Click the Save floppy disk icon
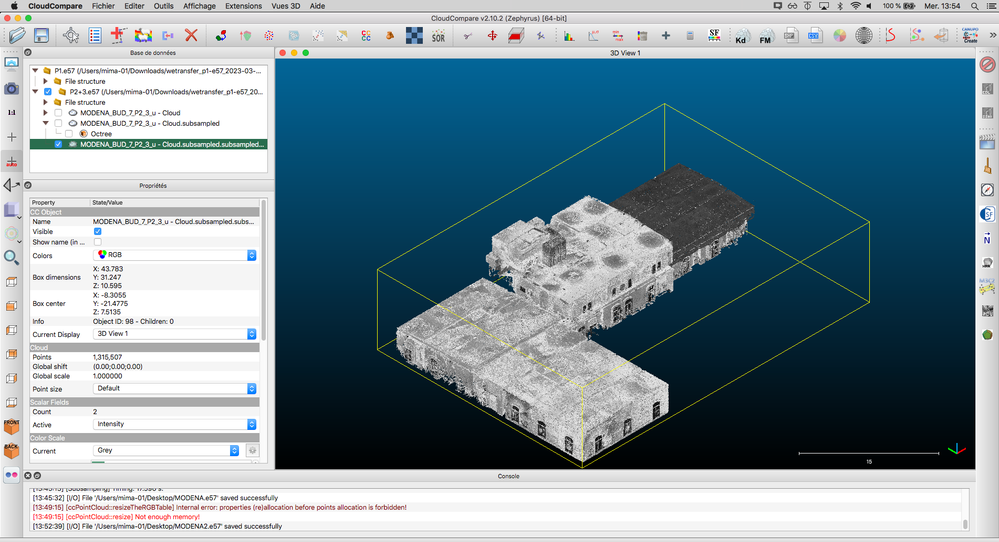Screen dimensions: 999x542 [43, 36]
